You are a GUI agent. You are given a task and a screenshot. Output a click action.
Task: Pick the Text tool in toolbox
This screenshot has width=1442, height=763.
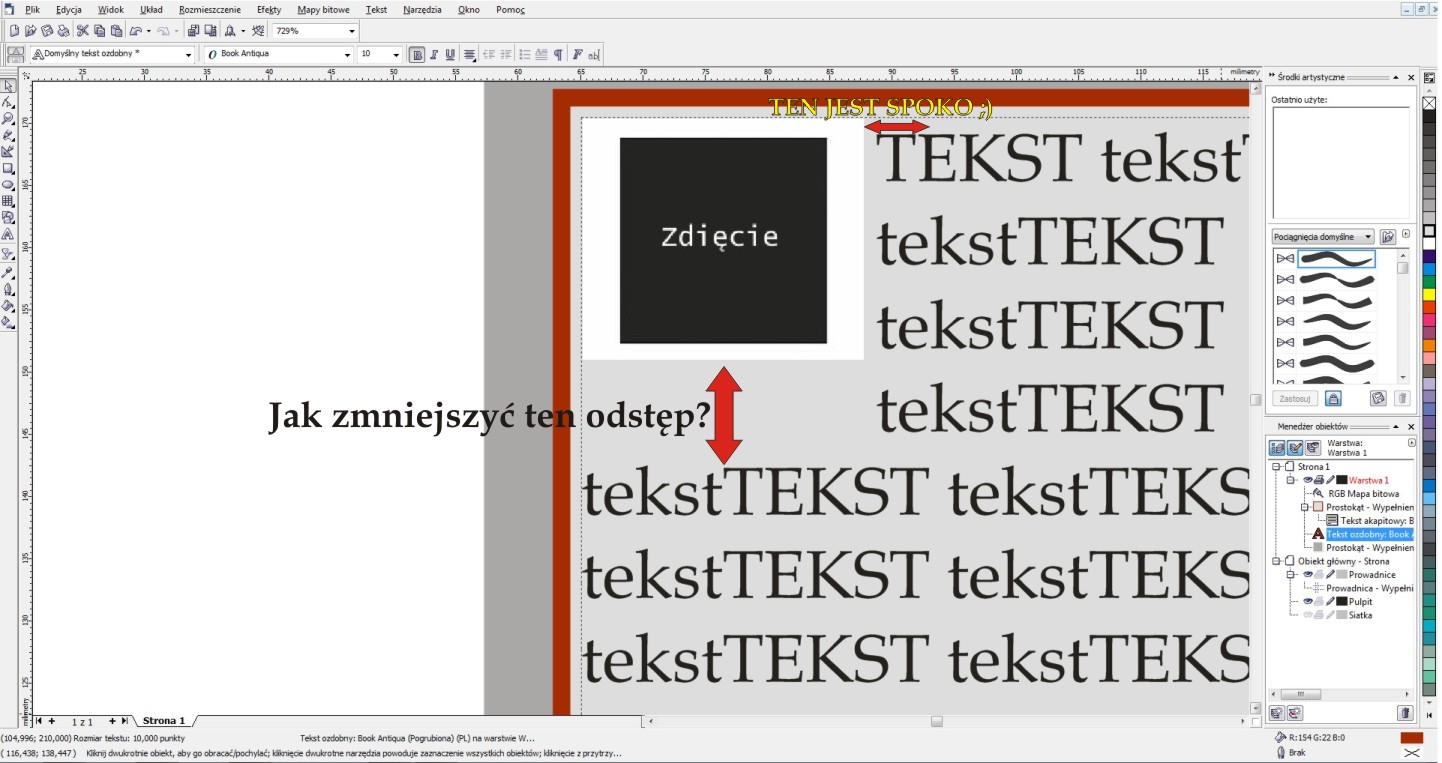click(8, 235)
